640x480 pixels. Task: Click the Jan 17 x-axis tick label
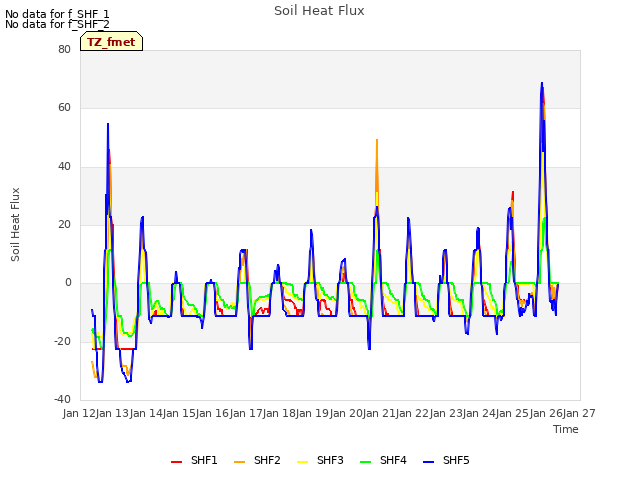coord(246,413)
